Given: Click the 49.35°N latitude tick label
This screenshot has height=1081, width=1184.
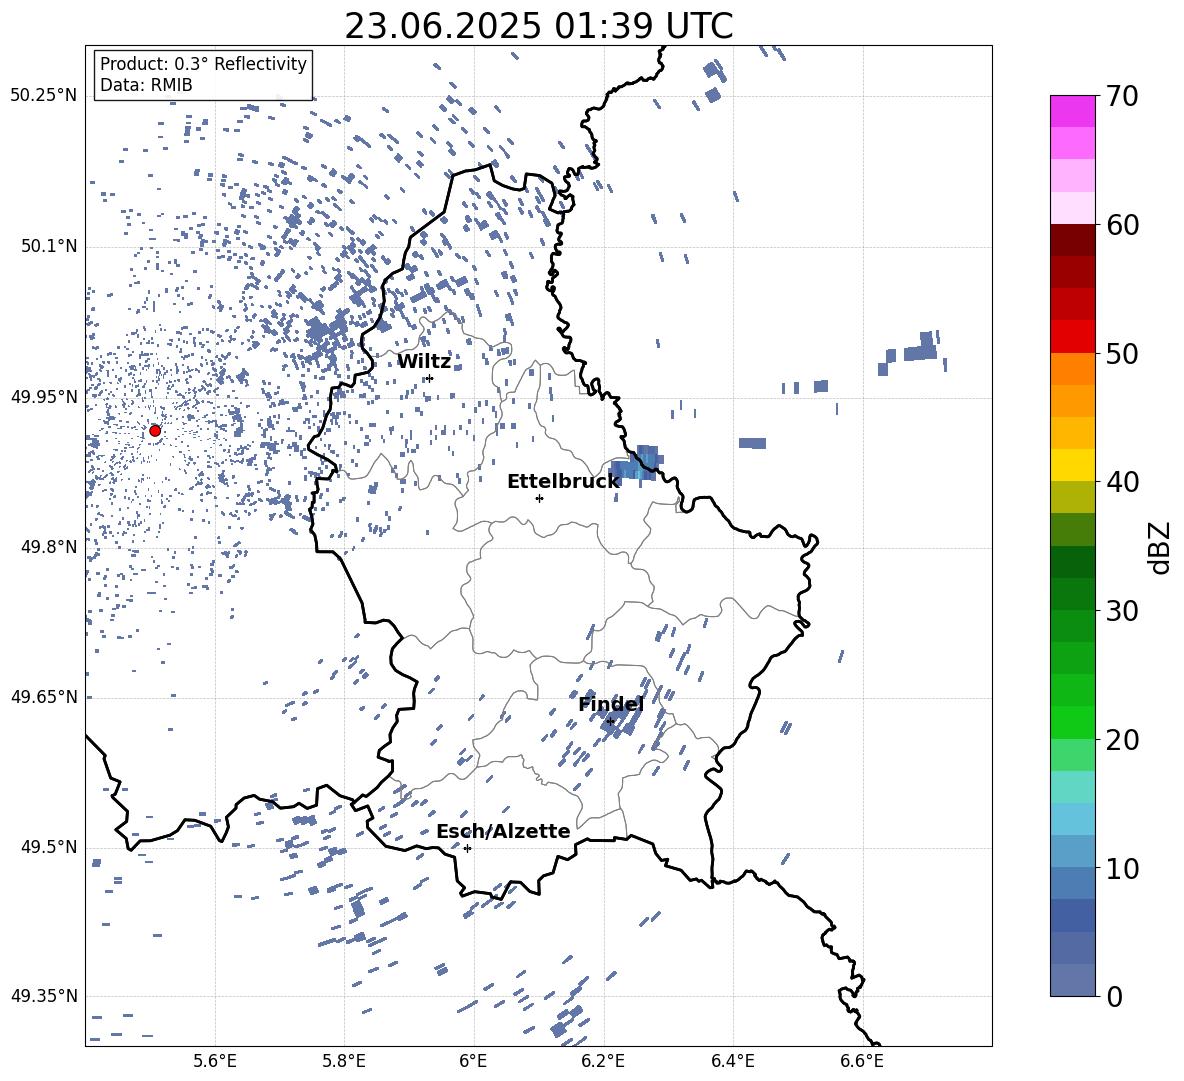Looking at the screenshot, I should coord(44,996).
